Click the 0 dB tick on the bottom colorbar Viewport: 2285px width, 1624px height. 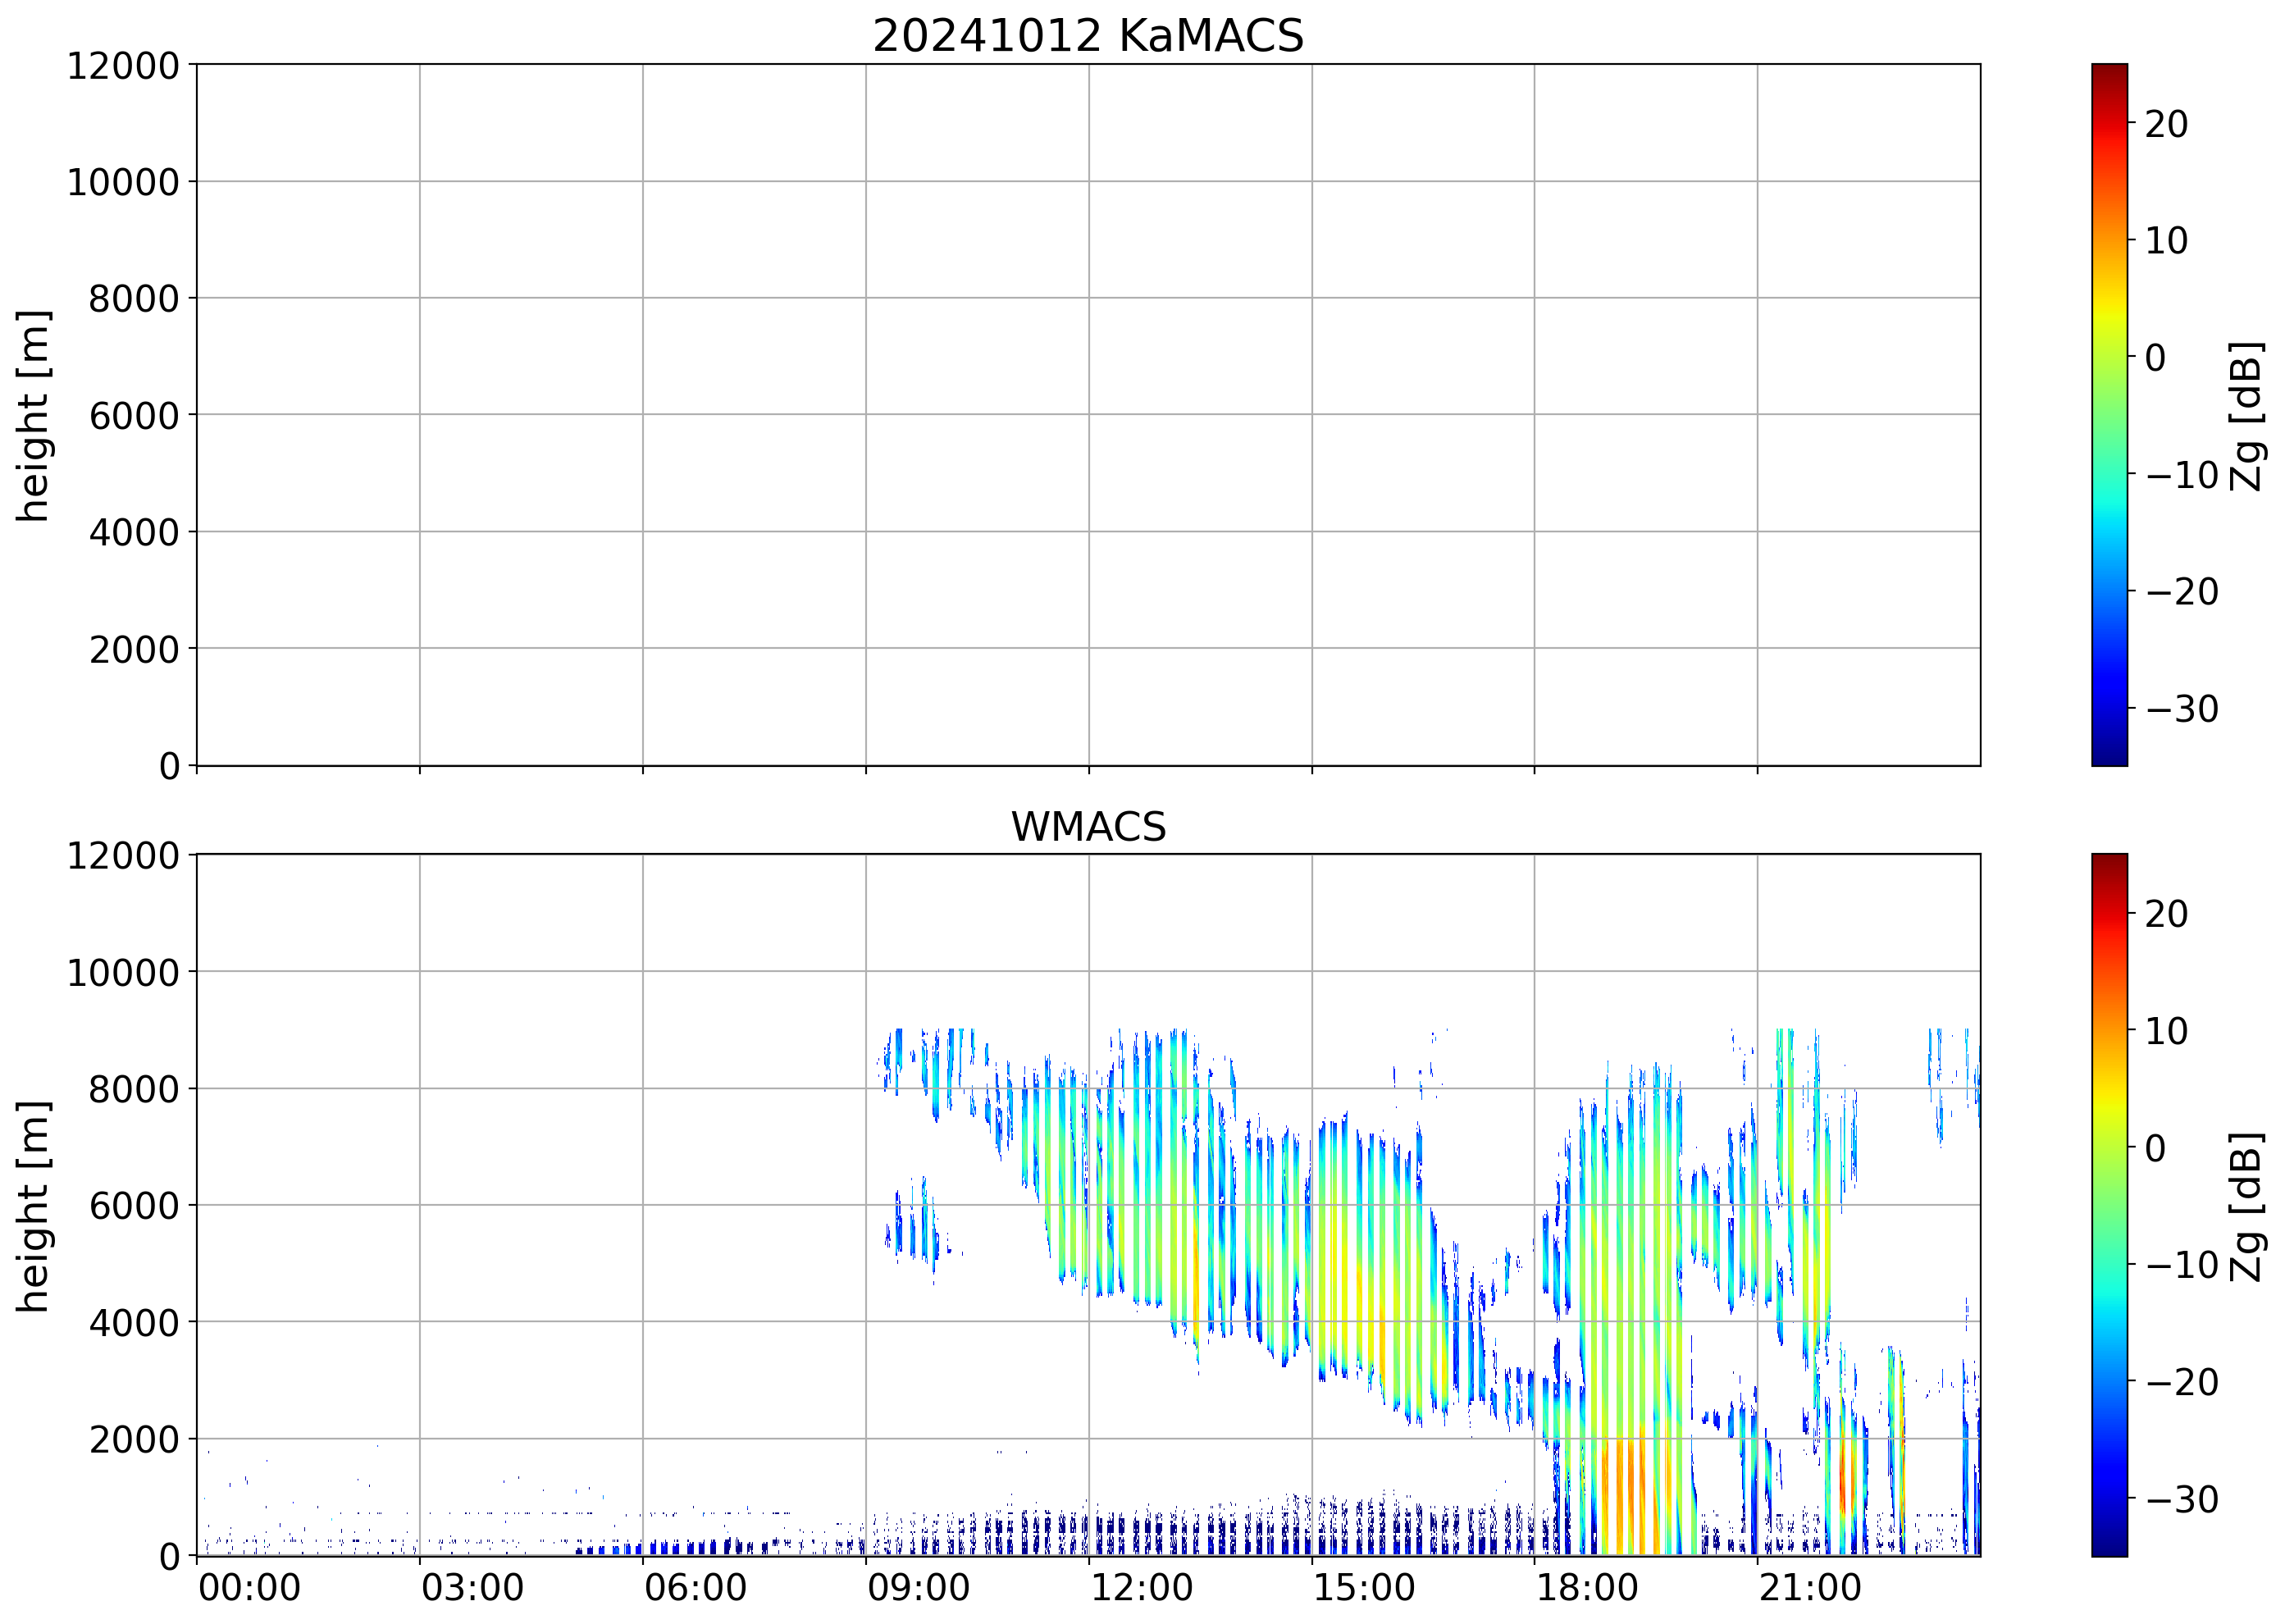[x=2155, y=1148]
